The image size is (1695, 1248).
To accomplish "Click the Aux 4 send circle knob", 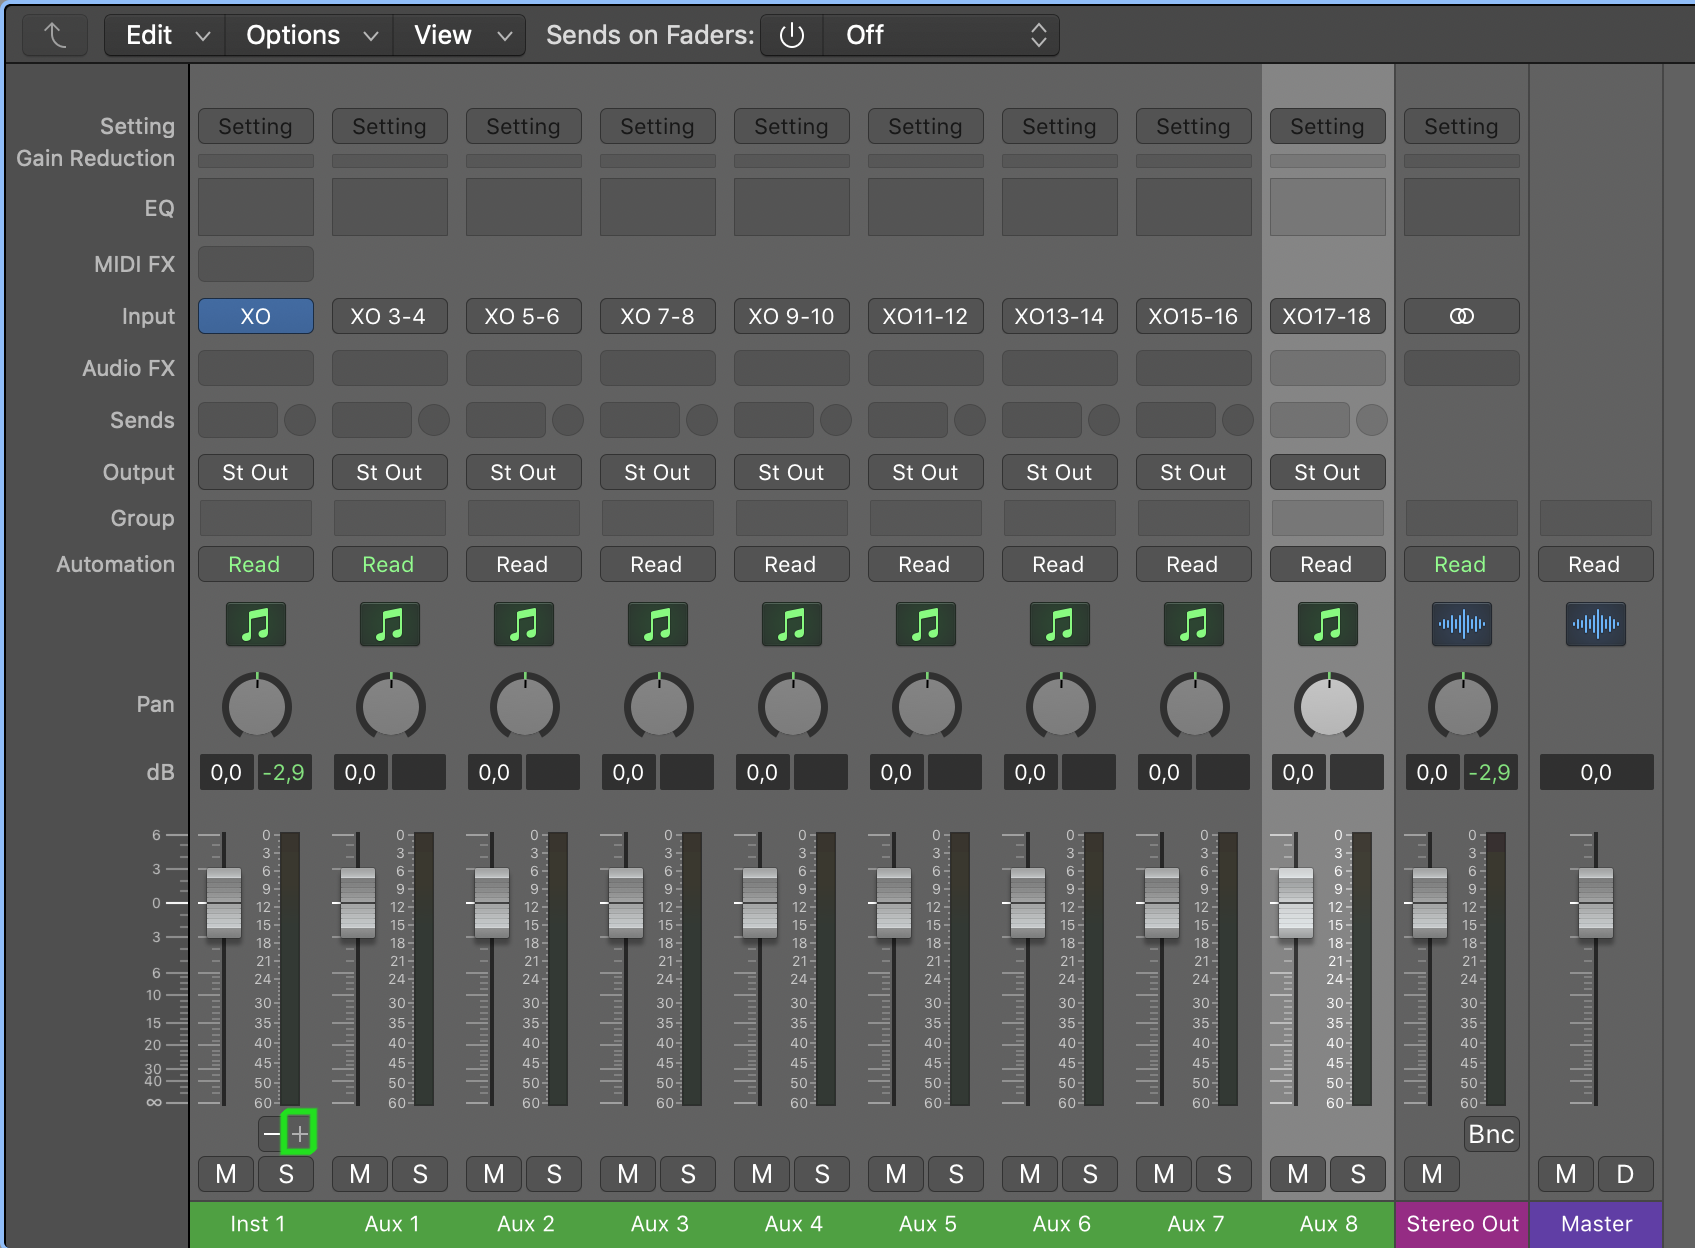I will pyautogui.click(x=836, y=420).
